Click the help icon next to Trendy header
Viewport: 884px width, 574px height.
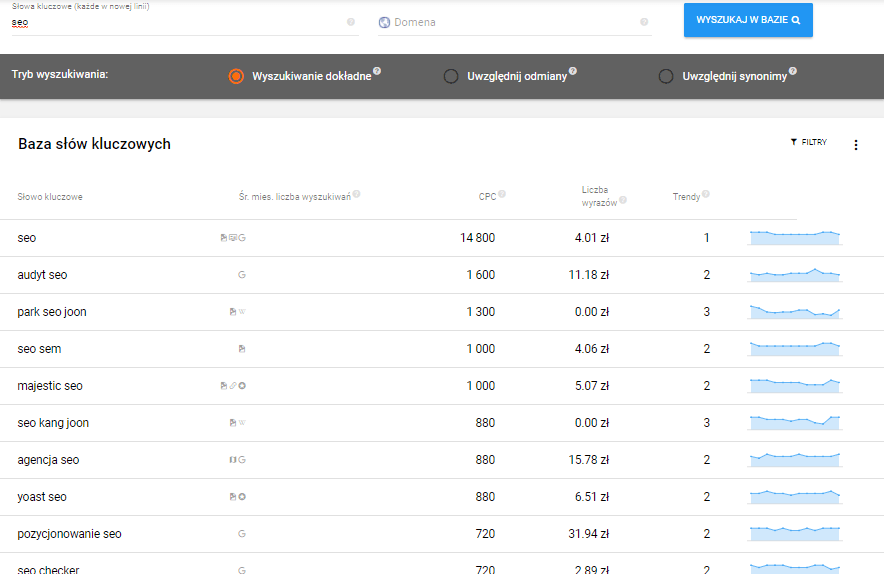click(x=705, y=194)
